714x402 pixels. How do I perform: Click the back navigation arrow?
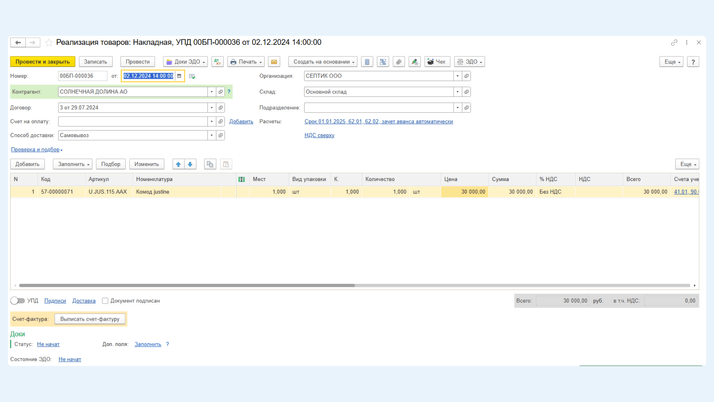(x=18, y=43)
